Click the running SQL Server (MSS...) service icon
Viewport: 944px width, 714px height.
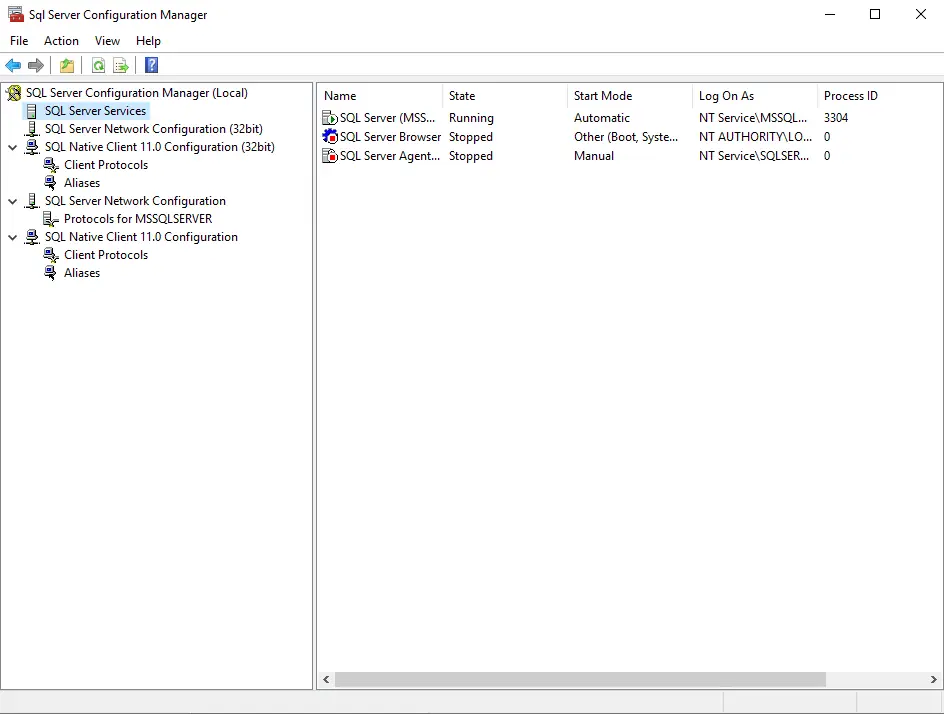point(330,118)
